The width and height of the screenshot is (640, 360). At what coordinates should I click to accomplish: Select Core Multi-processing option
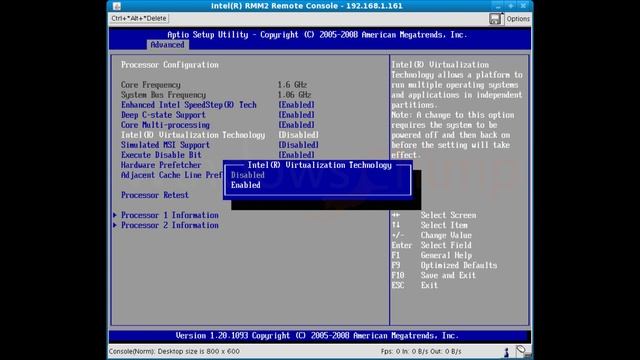(165, 125)
